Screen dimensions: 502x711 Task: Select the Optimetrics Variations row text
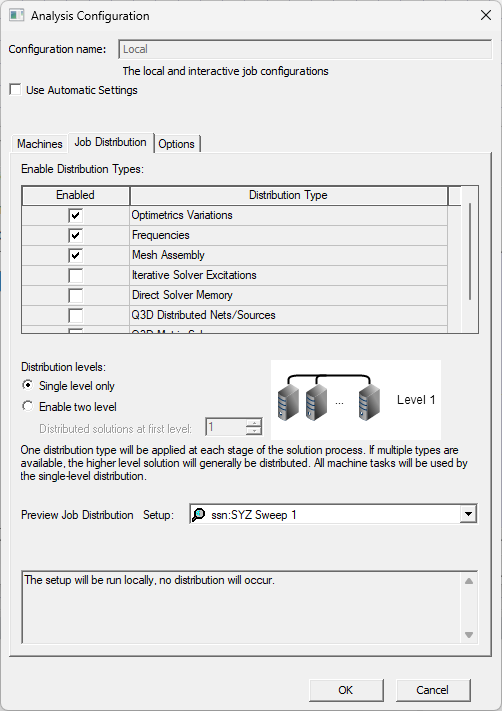point(182,215)
